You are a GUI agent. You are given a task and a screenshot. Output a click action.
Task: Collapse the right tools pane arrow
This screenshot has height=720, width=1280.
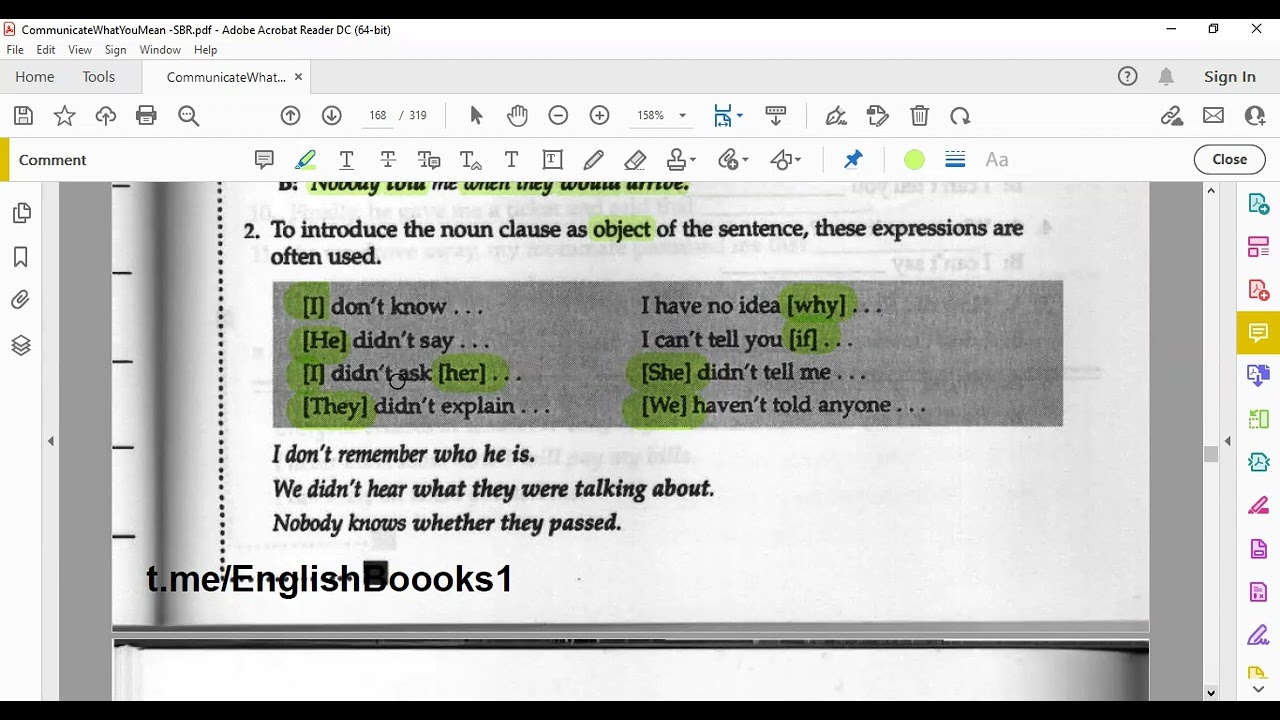tap(1228, 441)
